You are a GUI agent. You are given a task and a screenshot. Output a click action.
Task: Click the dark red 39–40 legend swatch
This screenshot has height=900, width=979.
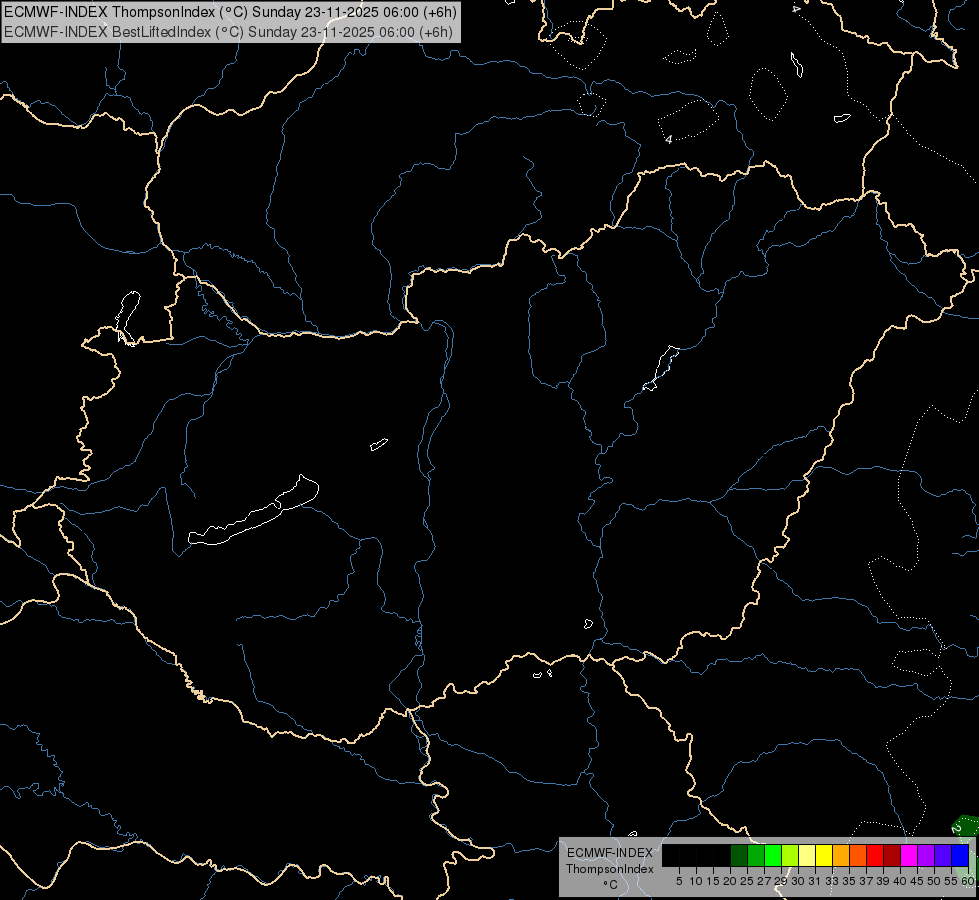tap(892, 855)
